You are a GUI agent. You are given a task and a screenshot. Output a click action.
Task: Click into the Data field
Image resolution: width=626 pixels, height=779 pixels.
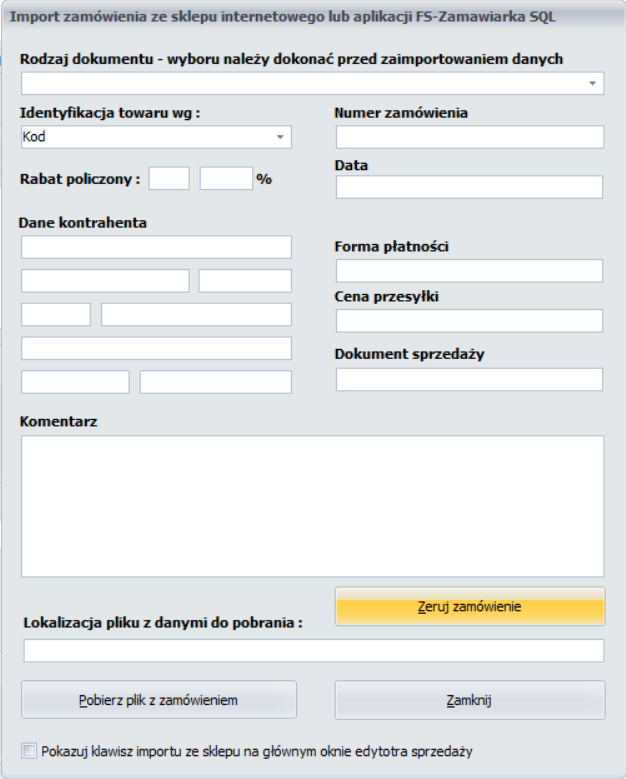click(470, 187)
